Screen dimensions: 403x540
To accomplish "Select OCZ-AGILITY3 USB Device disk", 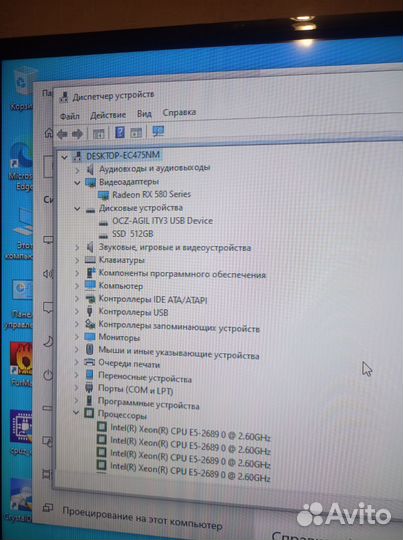I will 162,221.
